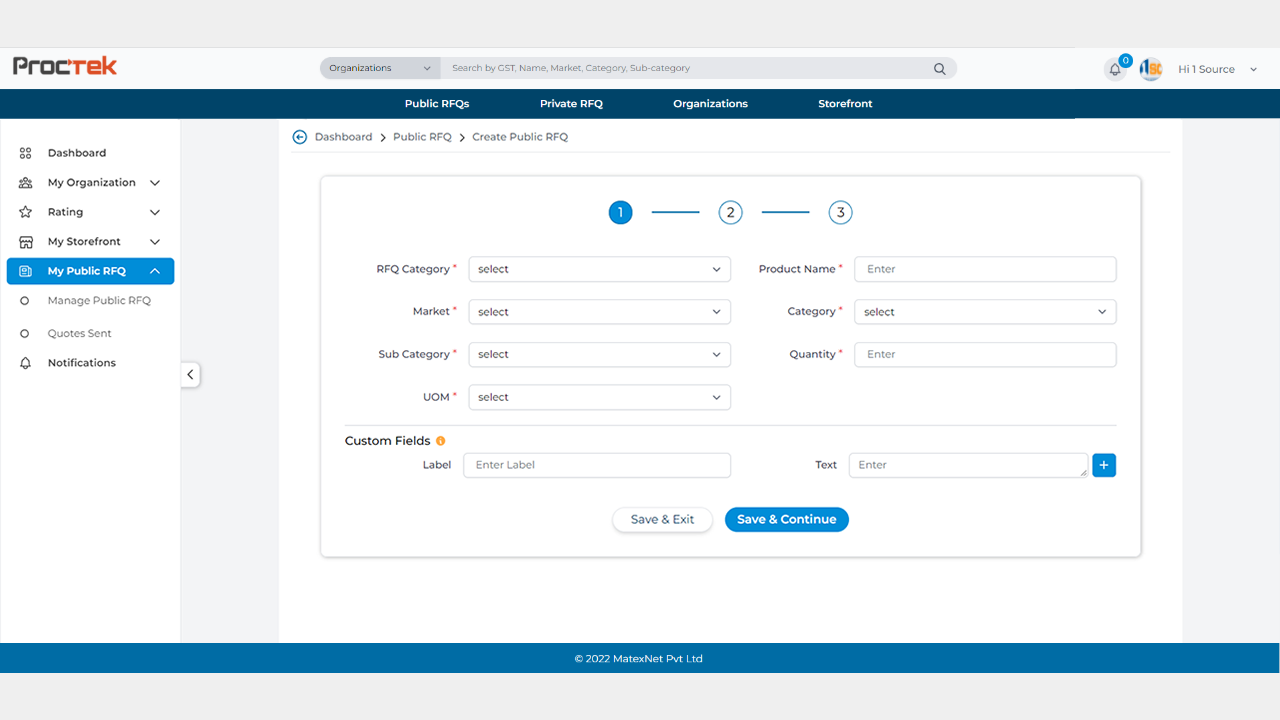Open the Dashboard sidebar item
Image resolution: width=1280 pixels, height=720 pixels.
(x=77, y=153)
